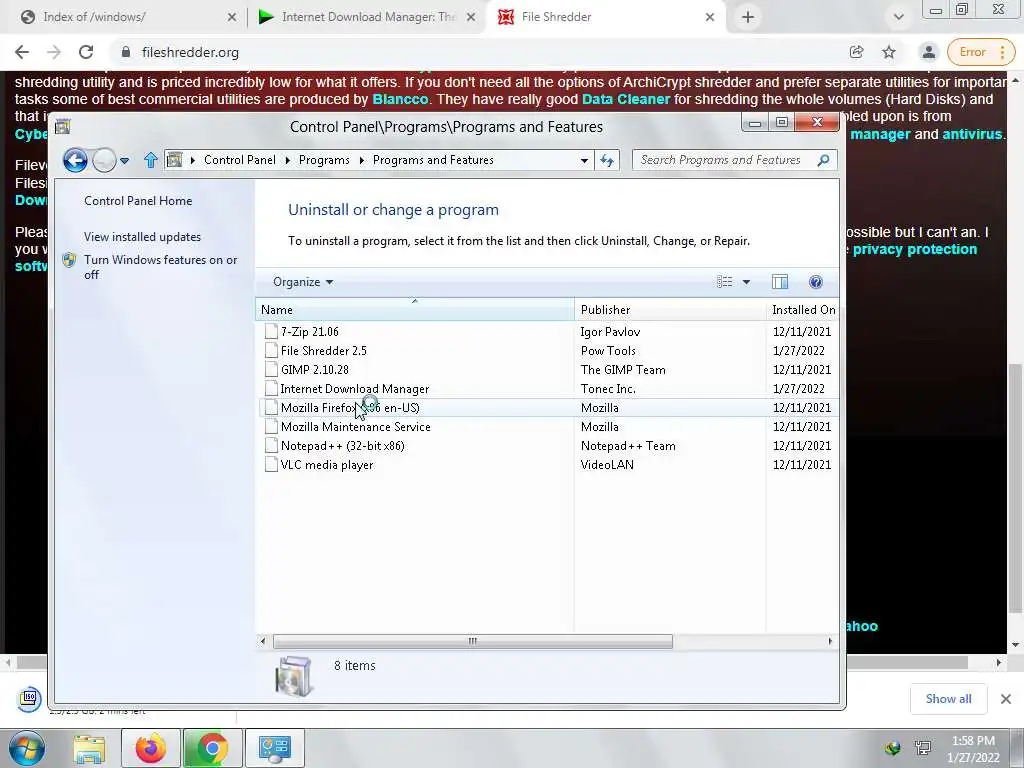Open Turn Windows features on or off
Viewport: 1024px width, 768px height.
(161, 267)
